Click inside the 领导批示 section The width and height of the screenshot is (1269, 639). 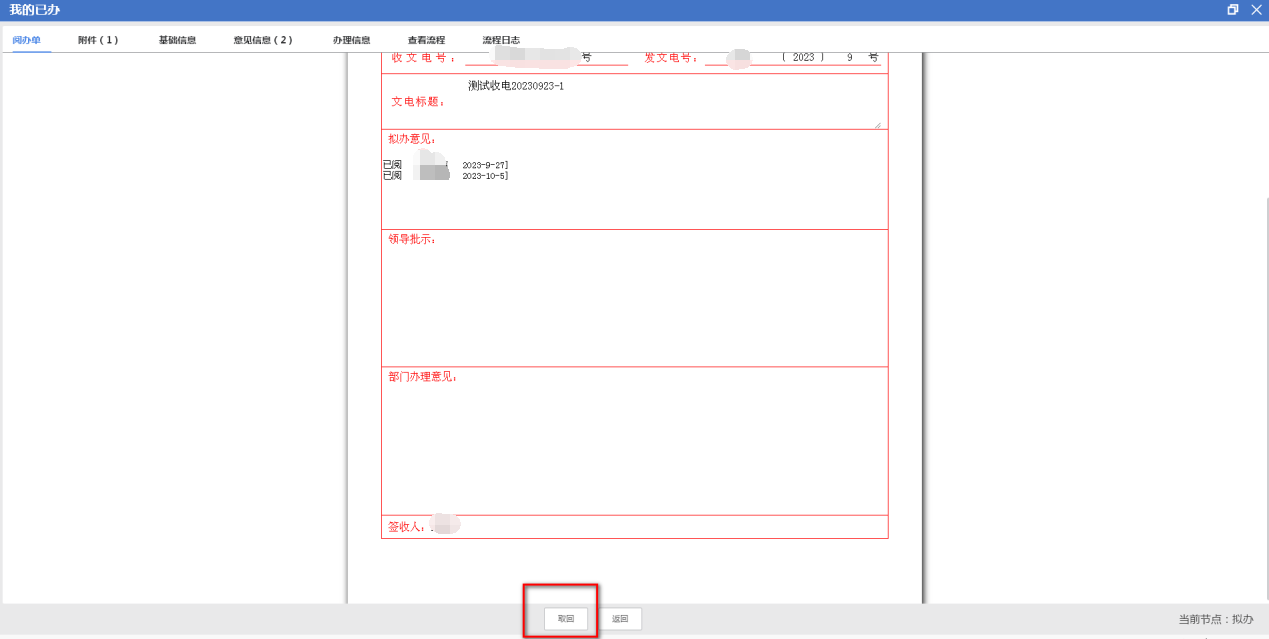(x=634, y=300)
